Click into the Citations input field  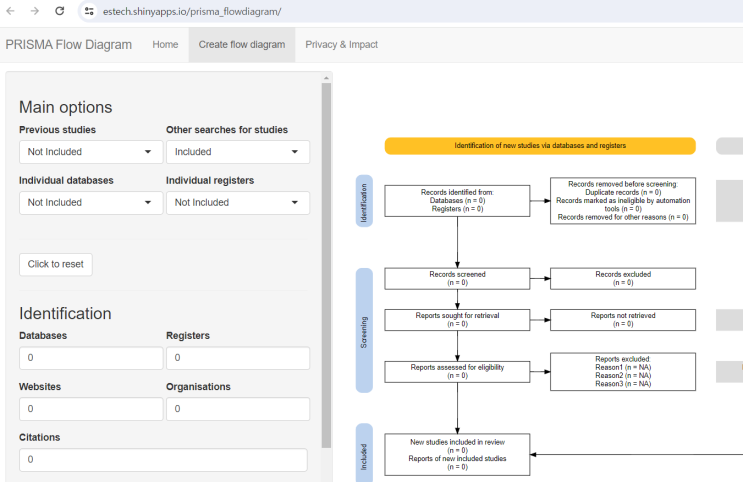[x=163, y=460]
